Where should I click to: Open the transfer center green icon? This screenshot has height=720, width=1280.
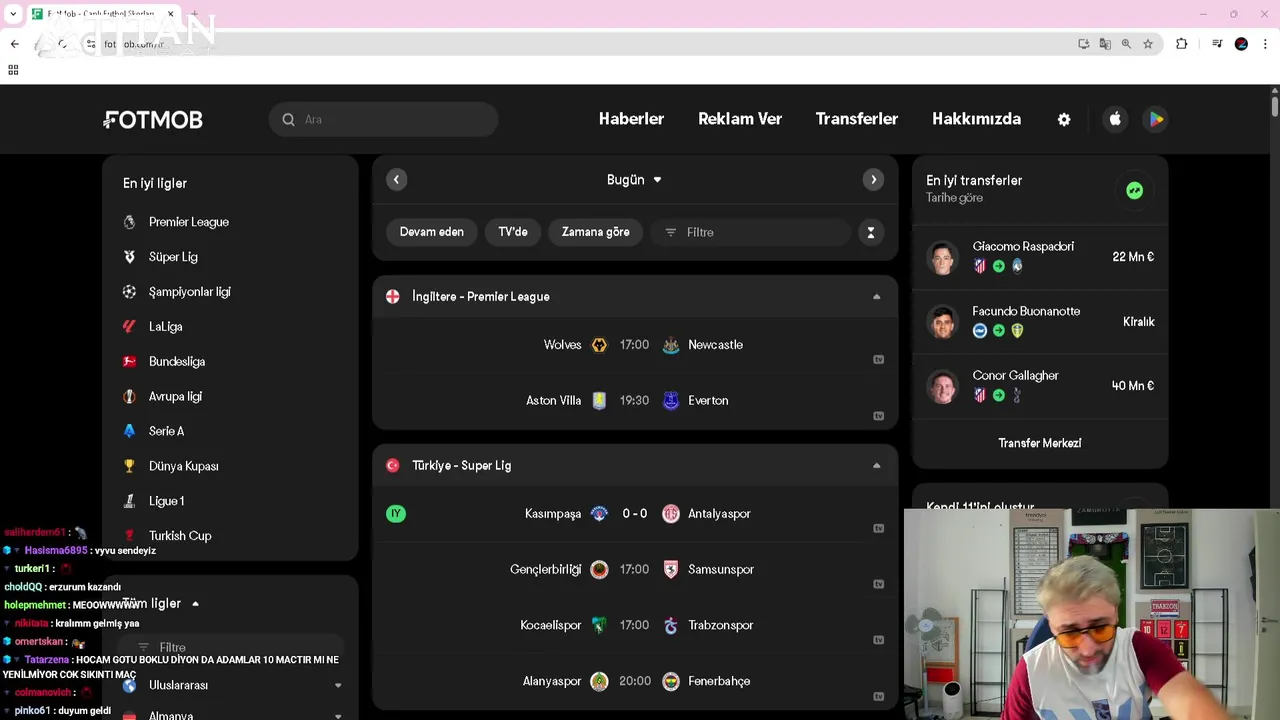click(x=1134, y=190)
